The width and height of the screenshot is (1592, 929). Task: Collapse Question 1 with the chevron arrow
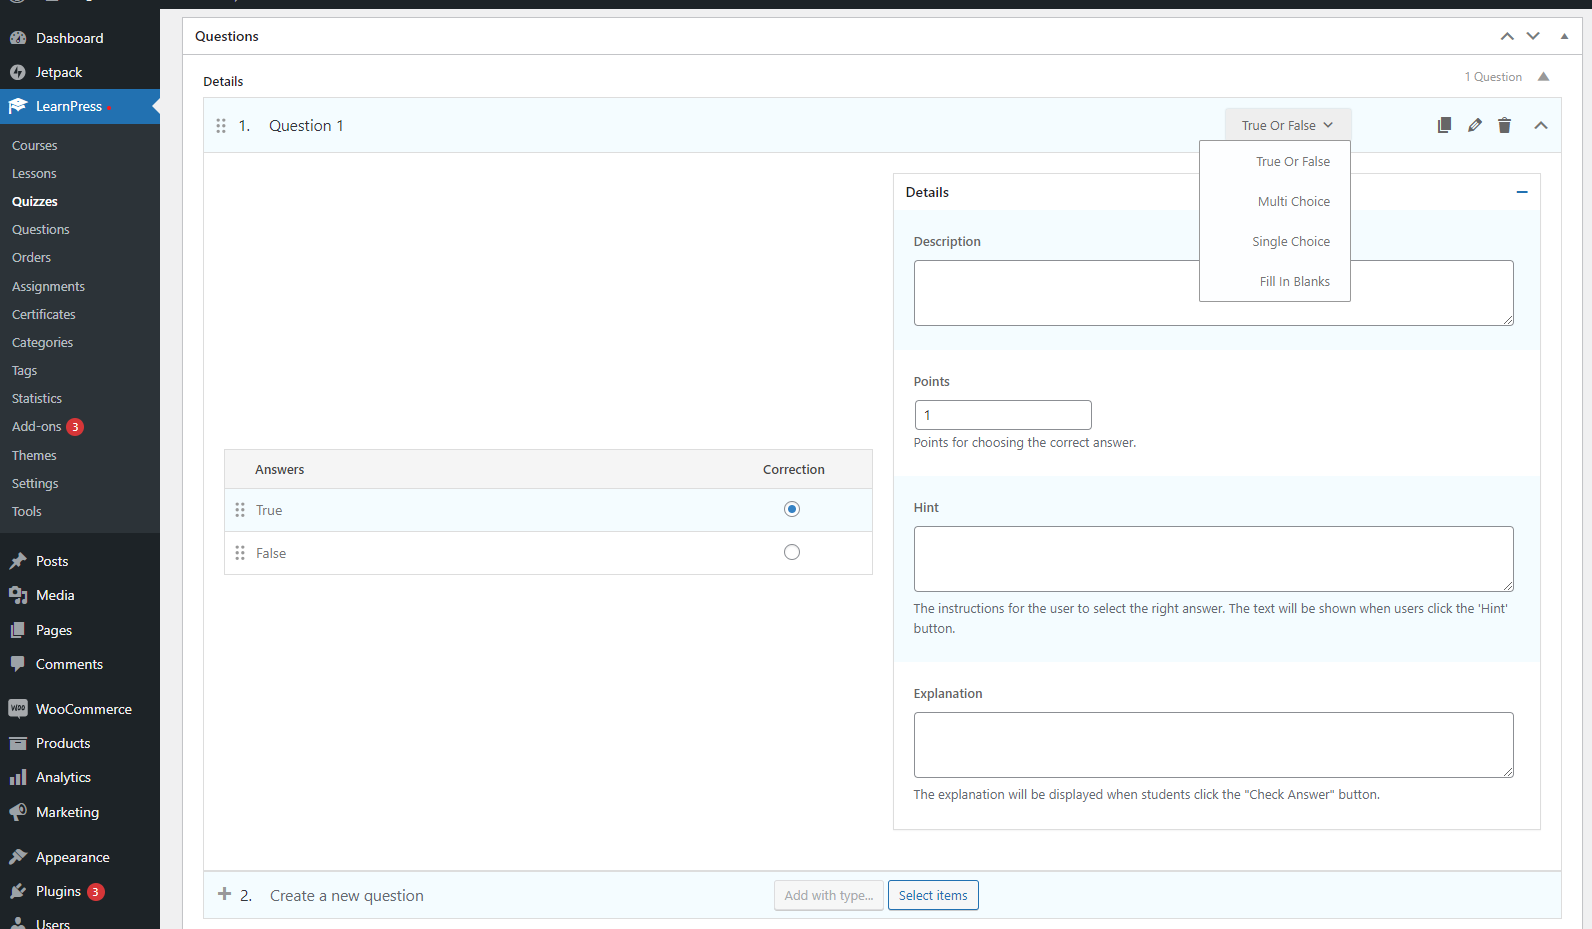coord(1540,125)
